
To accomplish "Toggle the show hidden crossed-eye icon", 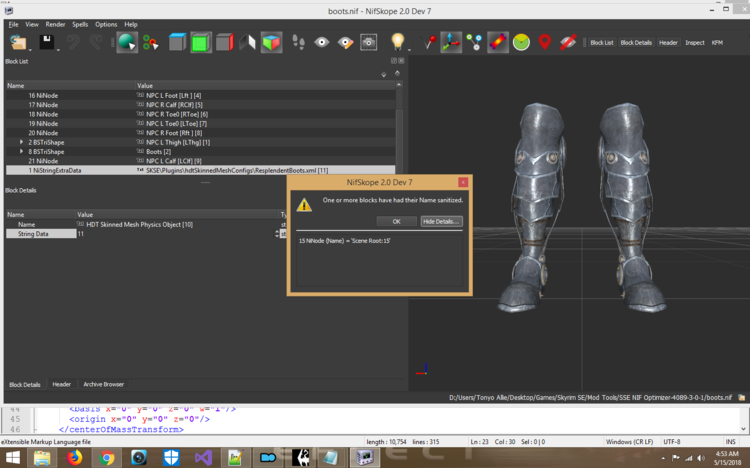I will (568, 43).
